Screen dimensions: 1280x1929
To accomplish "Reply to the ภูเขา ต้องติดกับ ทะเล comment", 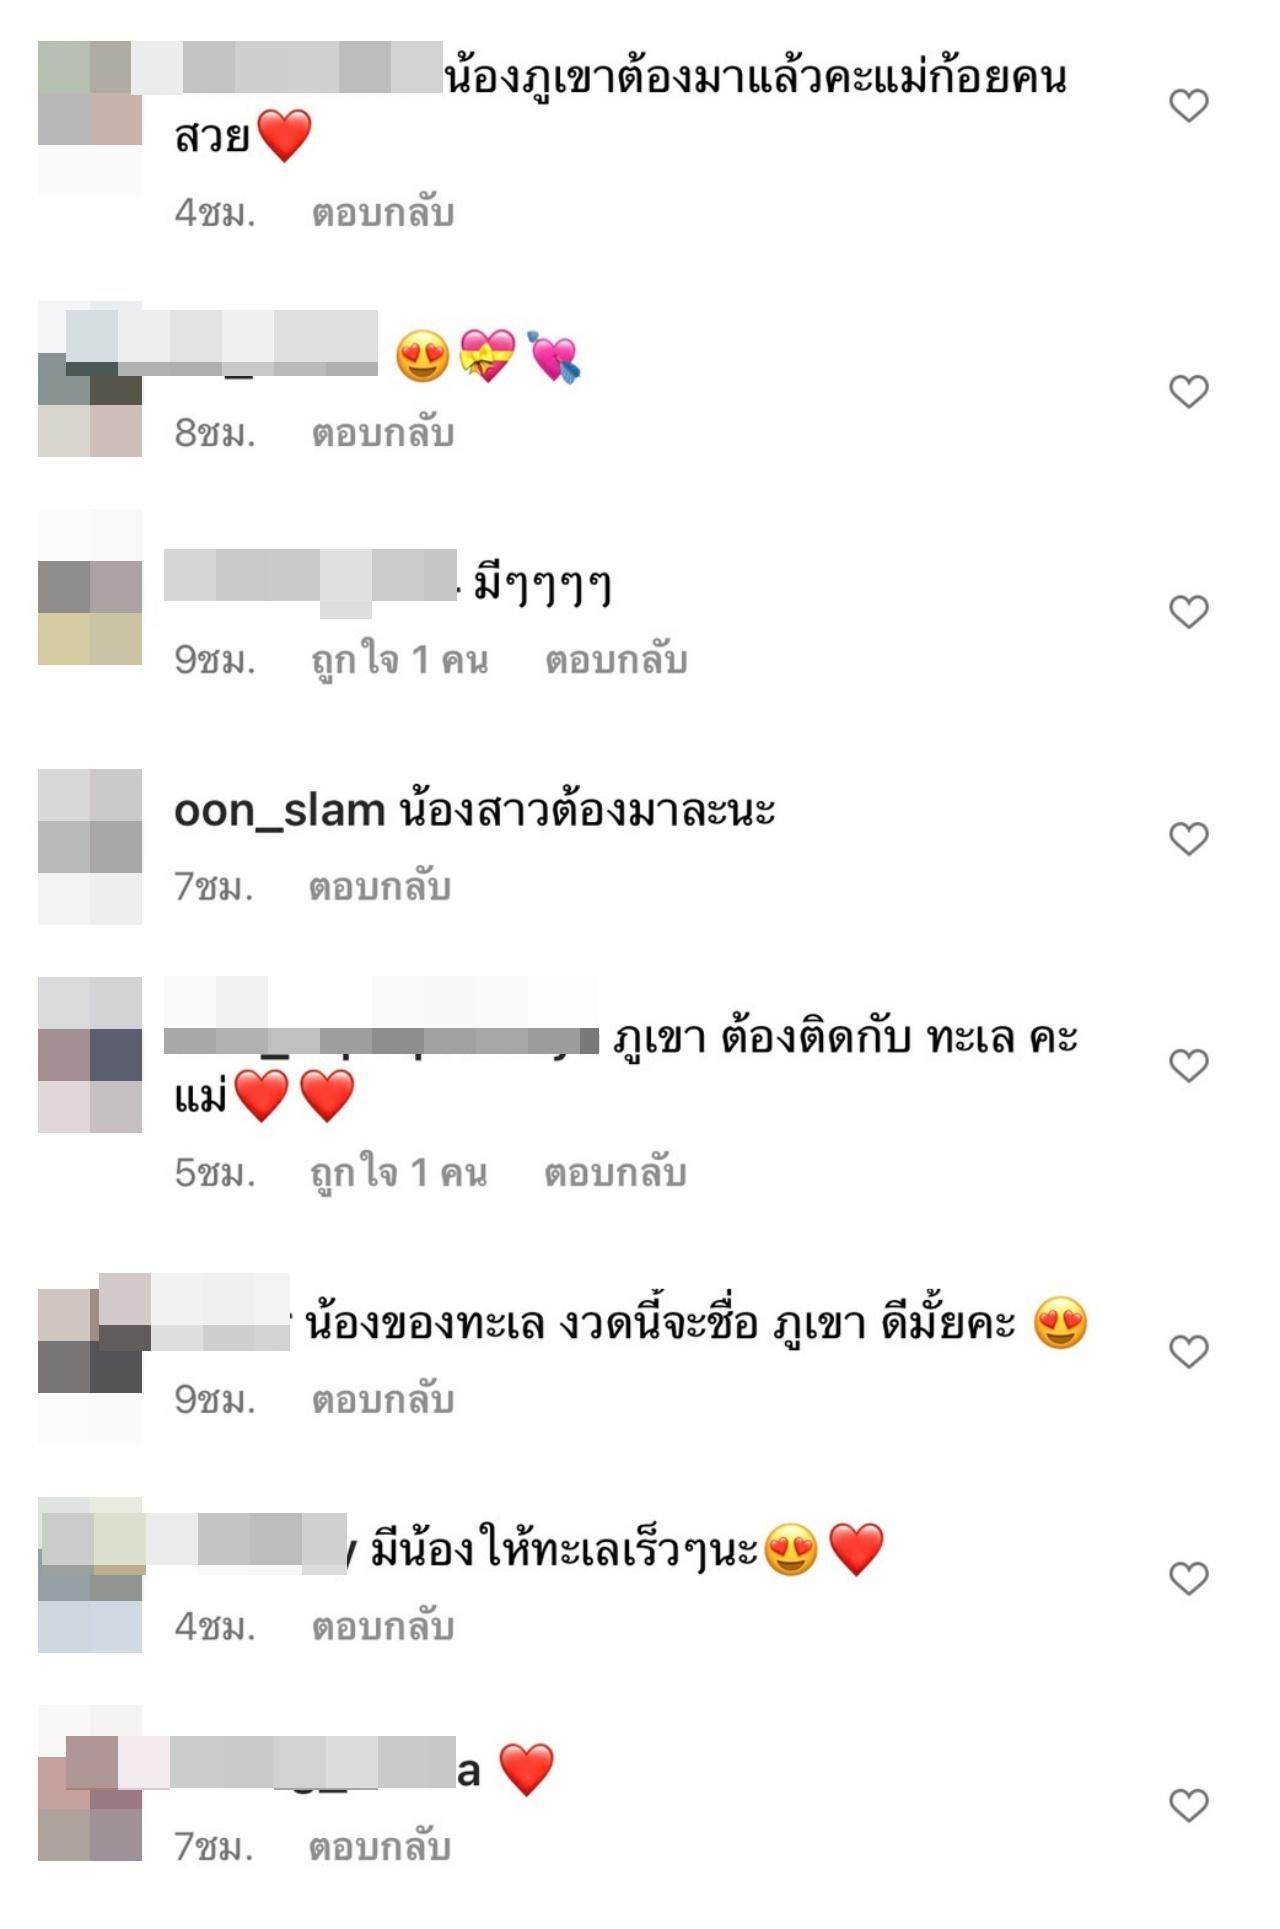I will (x=615, y=1173).
